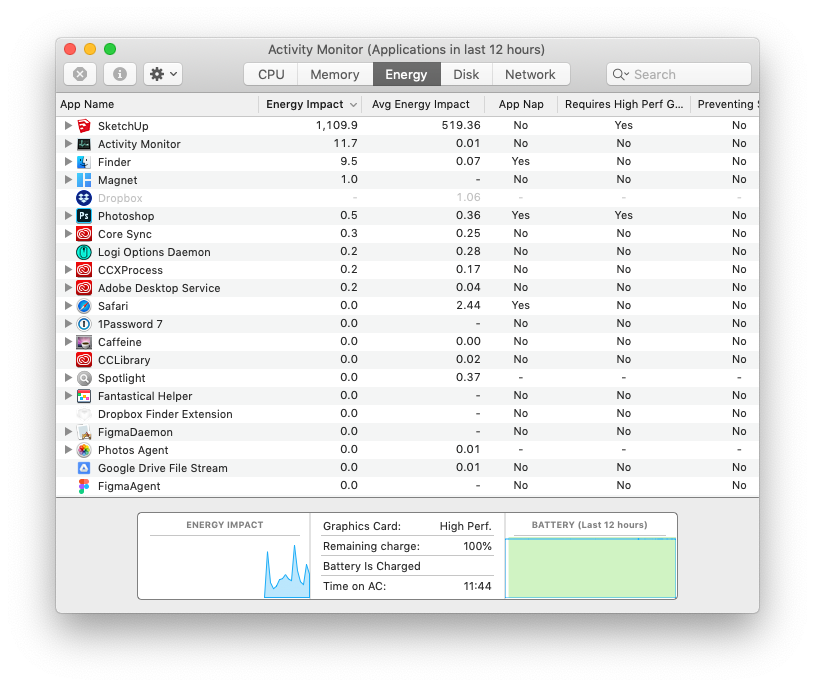This screenshot has width=815, height=687.
Task: Switch to the Network tab
Action: (531, 74)
